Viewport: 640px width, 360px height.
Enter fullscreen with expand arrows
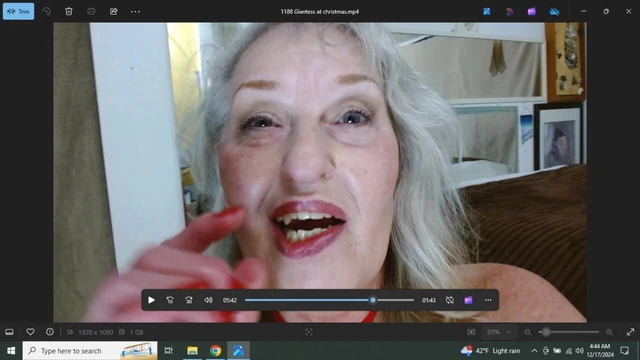pos(630,332)
